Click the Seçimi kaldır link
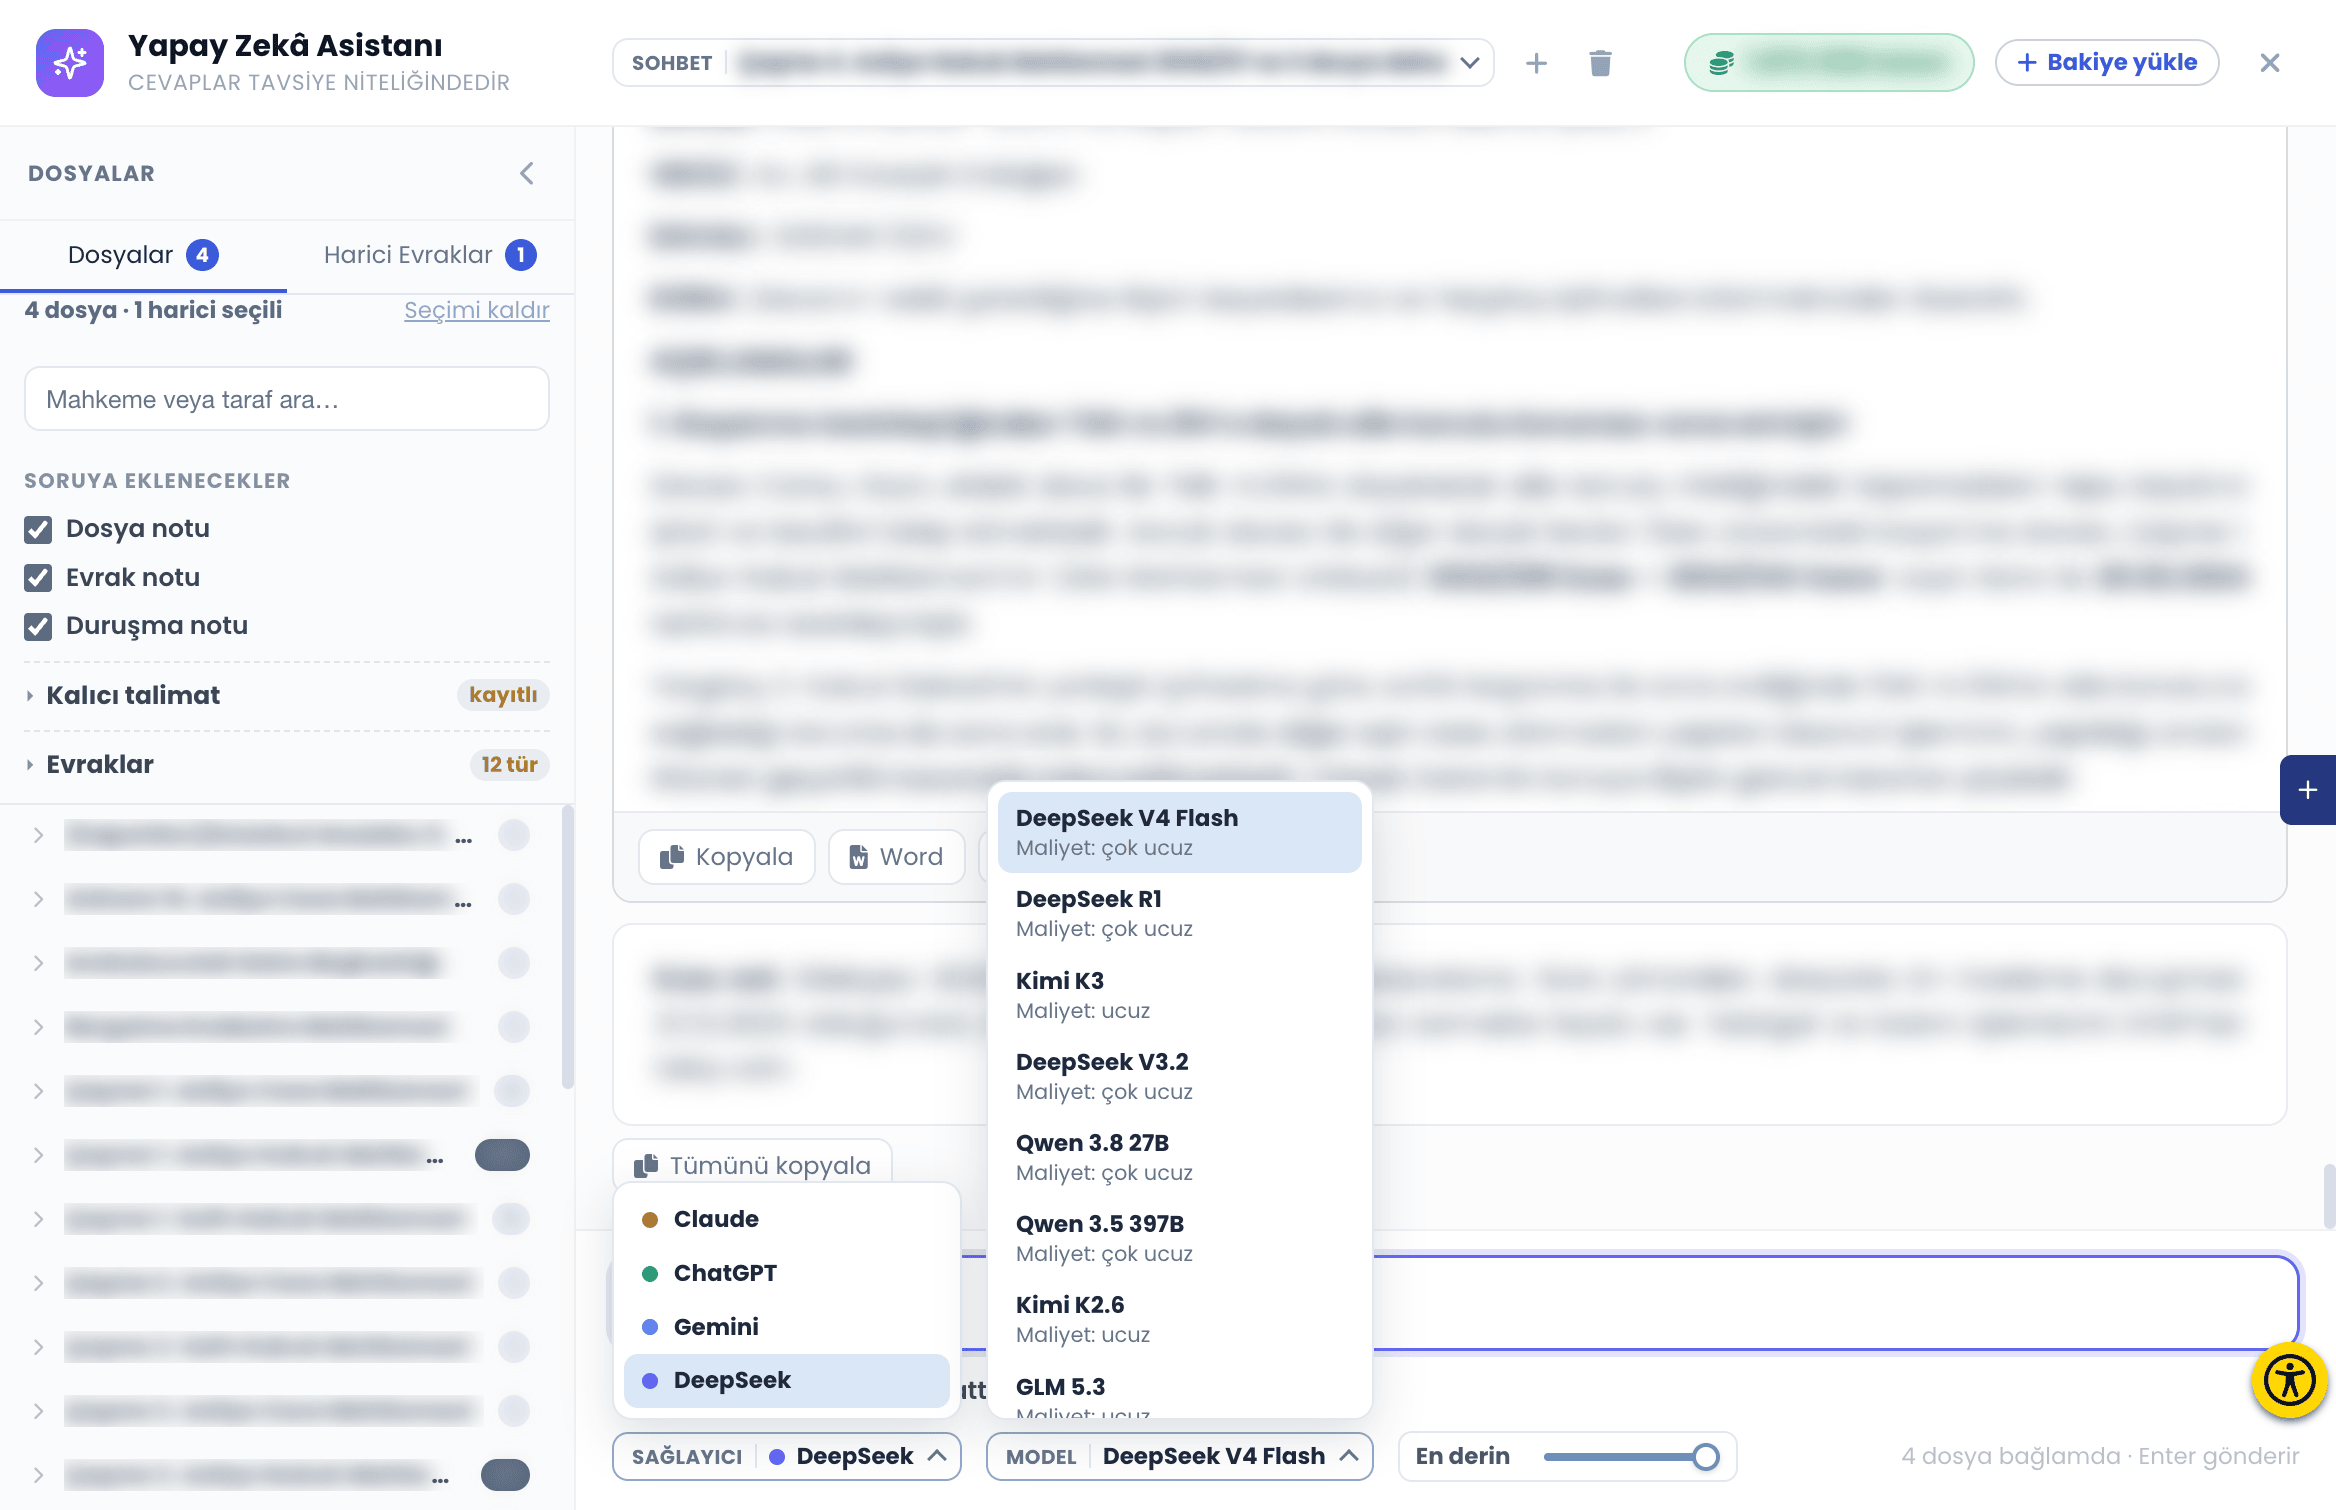Image resolution: width=2336 pixels, height=1510 pixels. pos(477,310)
